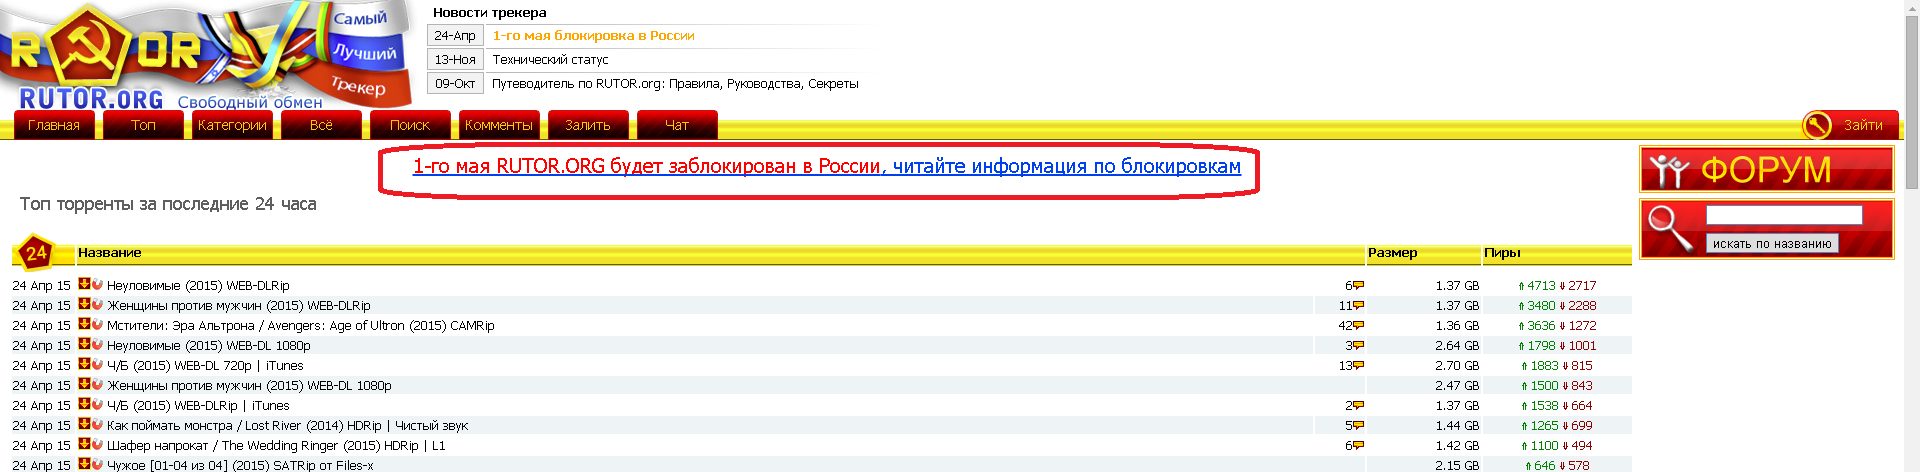The height and width of the screenshot is (472, 1920).
Task: Click the seeder count '4713'
Action: click(1541, 285)
